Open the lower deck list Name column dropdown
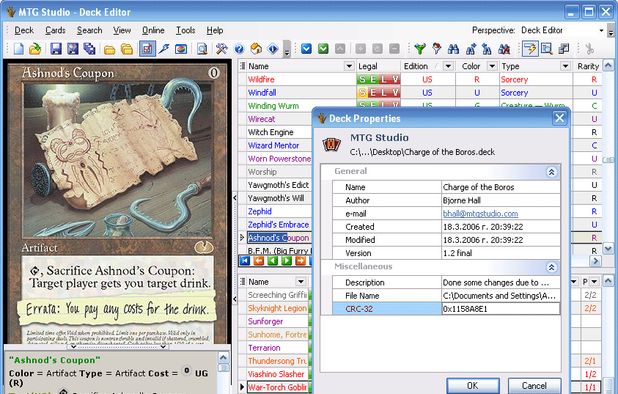Screen dimensions: 618x394 click(301, 282)
